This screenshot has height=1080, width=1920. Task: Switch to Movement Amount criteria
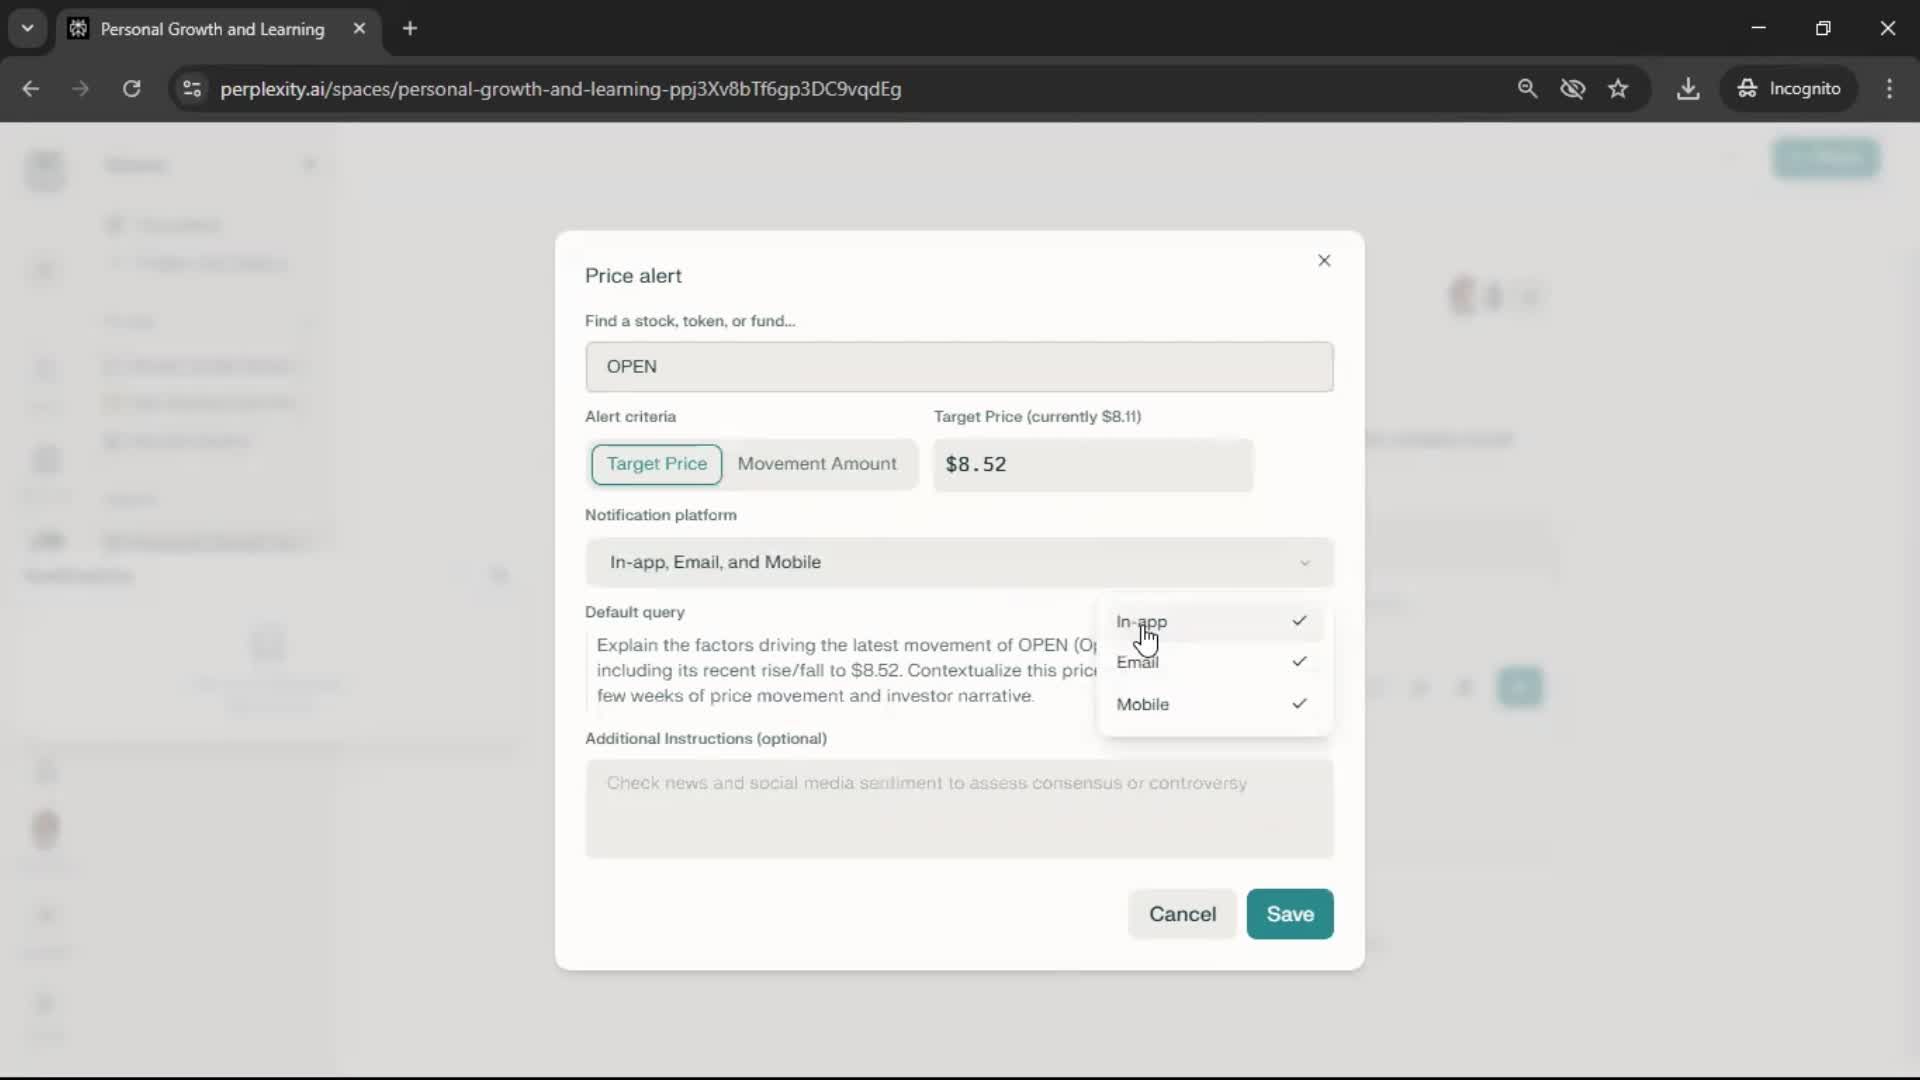coord(816,465)
